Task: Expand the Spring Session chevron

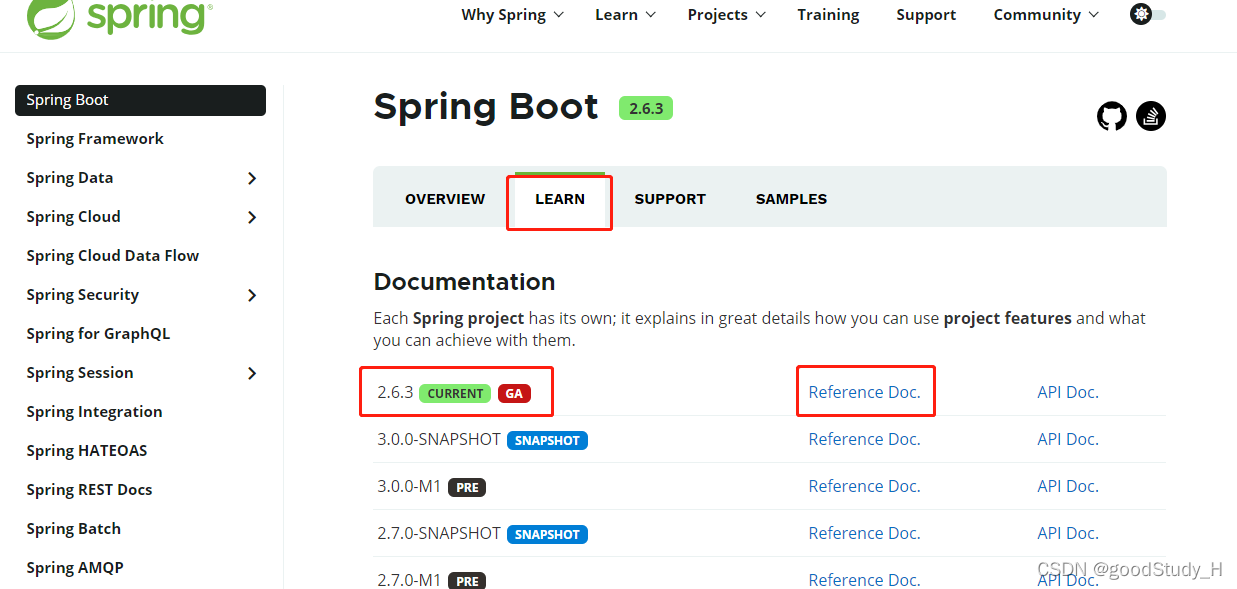Action: click(252, 373)
